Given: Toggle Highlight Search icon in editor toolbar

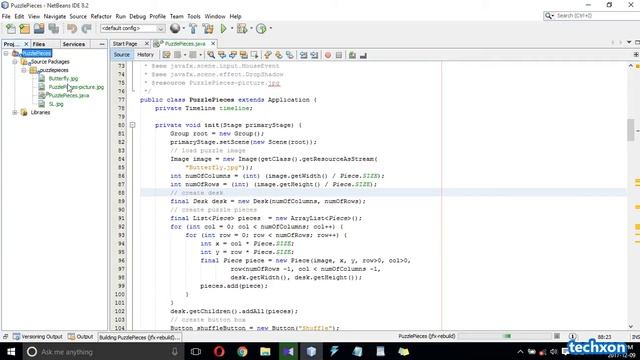Looking at the screenshot, I should click(x=244, y=55).
